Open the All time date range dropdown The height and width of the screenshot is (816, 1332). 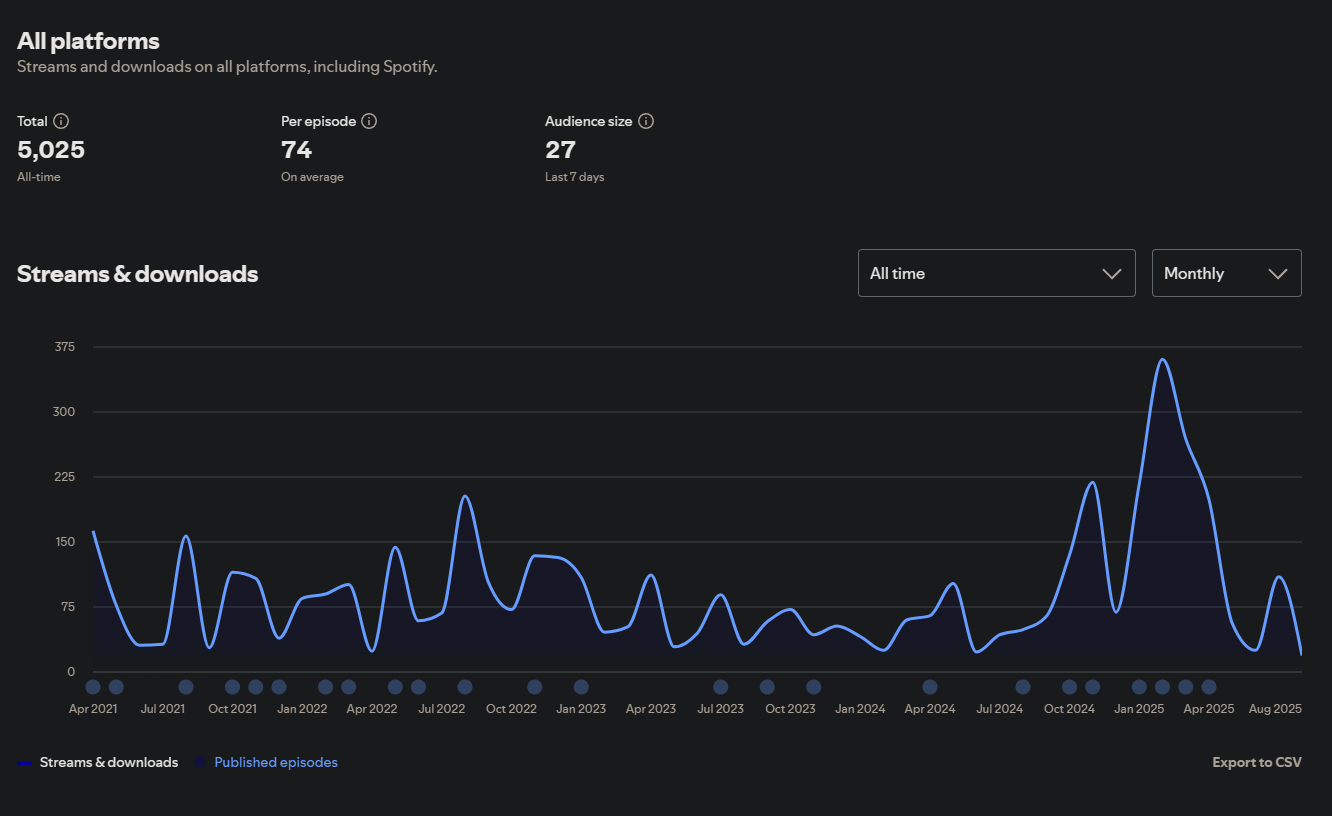click(x=996, y=273)
